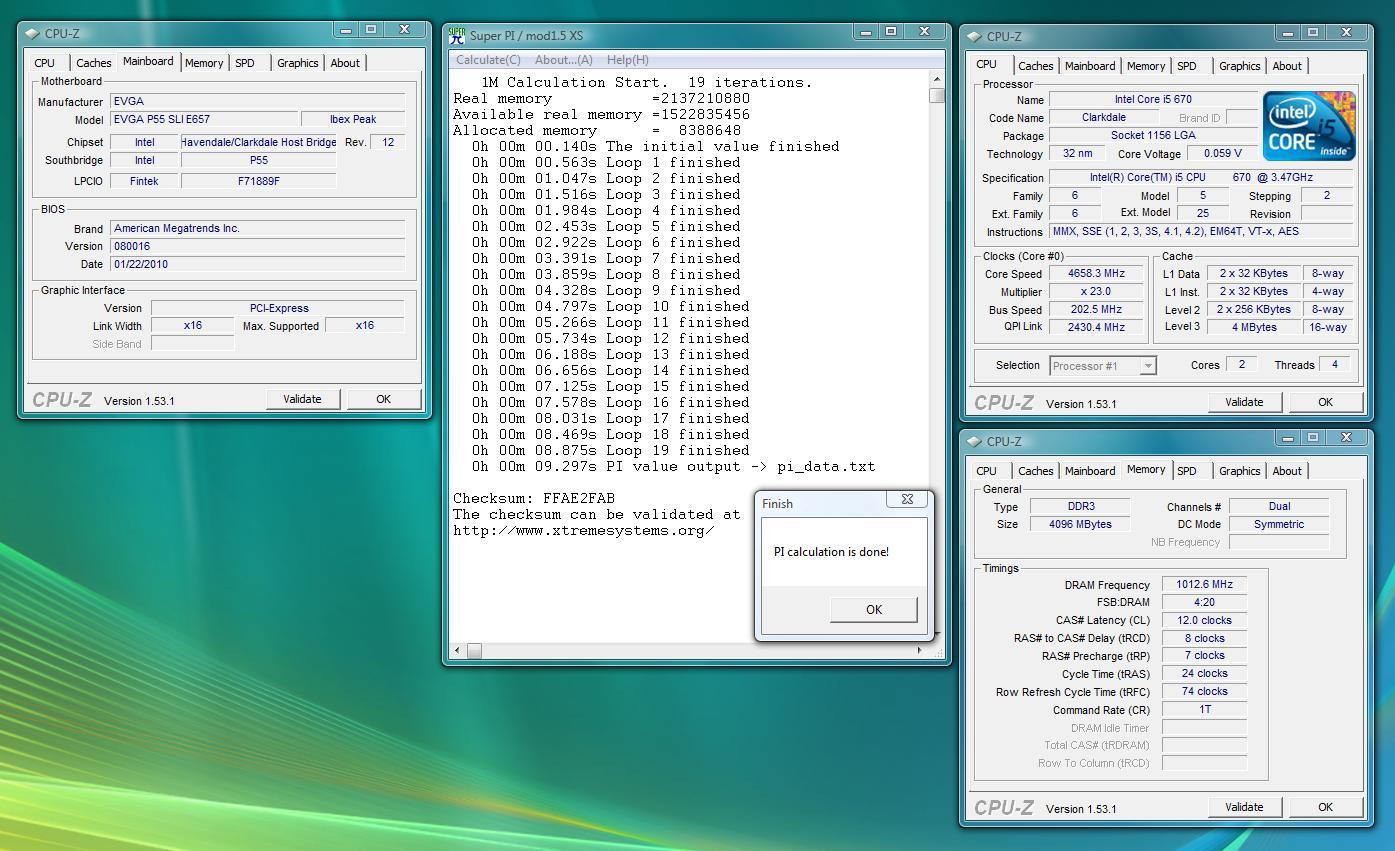Select Memory tab in top-right CPU-Z window
The image size is (1395, 851).
click(x=1146, y=66)
